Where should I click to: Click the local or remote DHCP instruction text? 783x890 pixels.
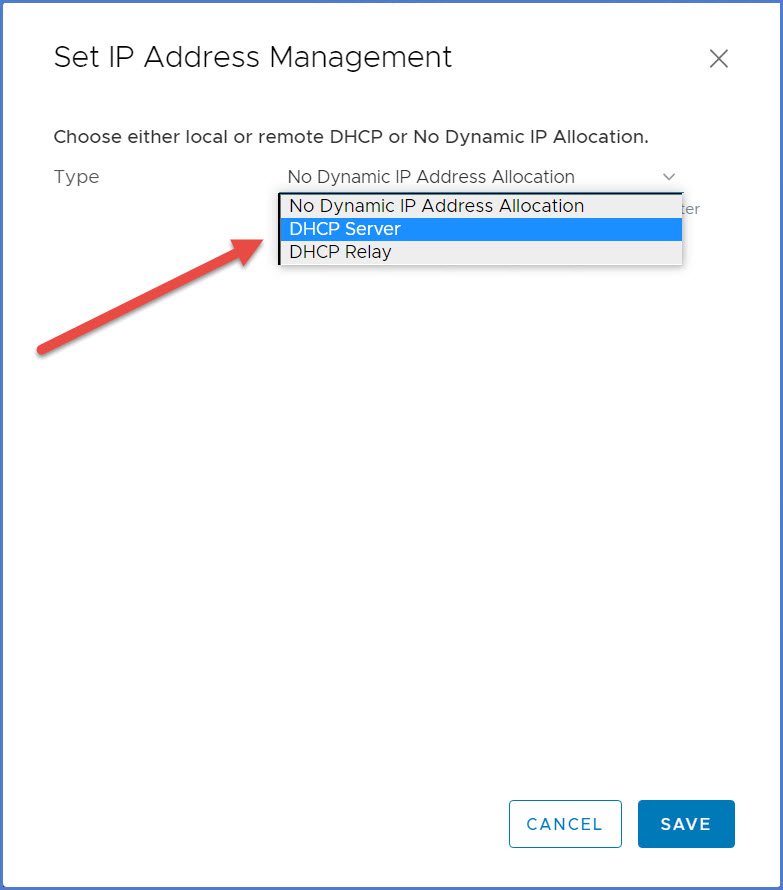[351, 136]
